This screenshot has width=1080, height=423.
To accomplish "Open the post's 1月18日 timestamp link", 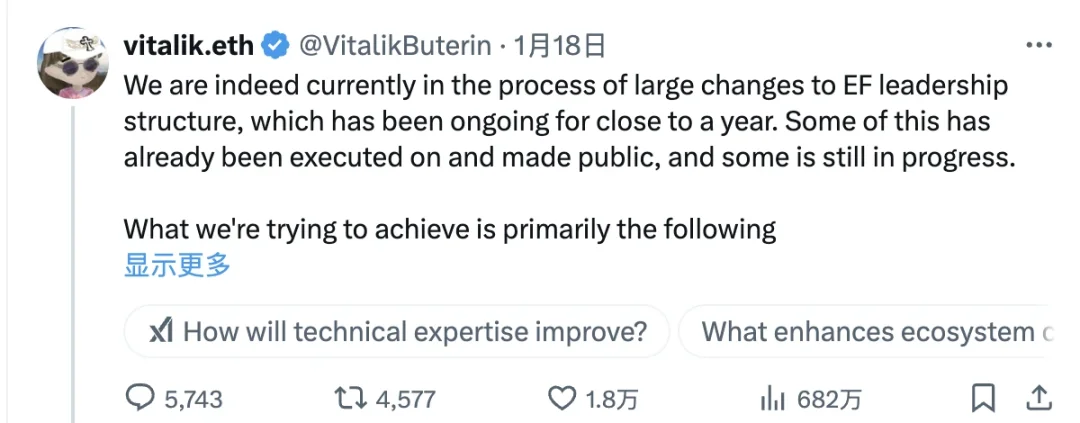I will pyautogui.click(x=559, y=46).
